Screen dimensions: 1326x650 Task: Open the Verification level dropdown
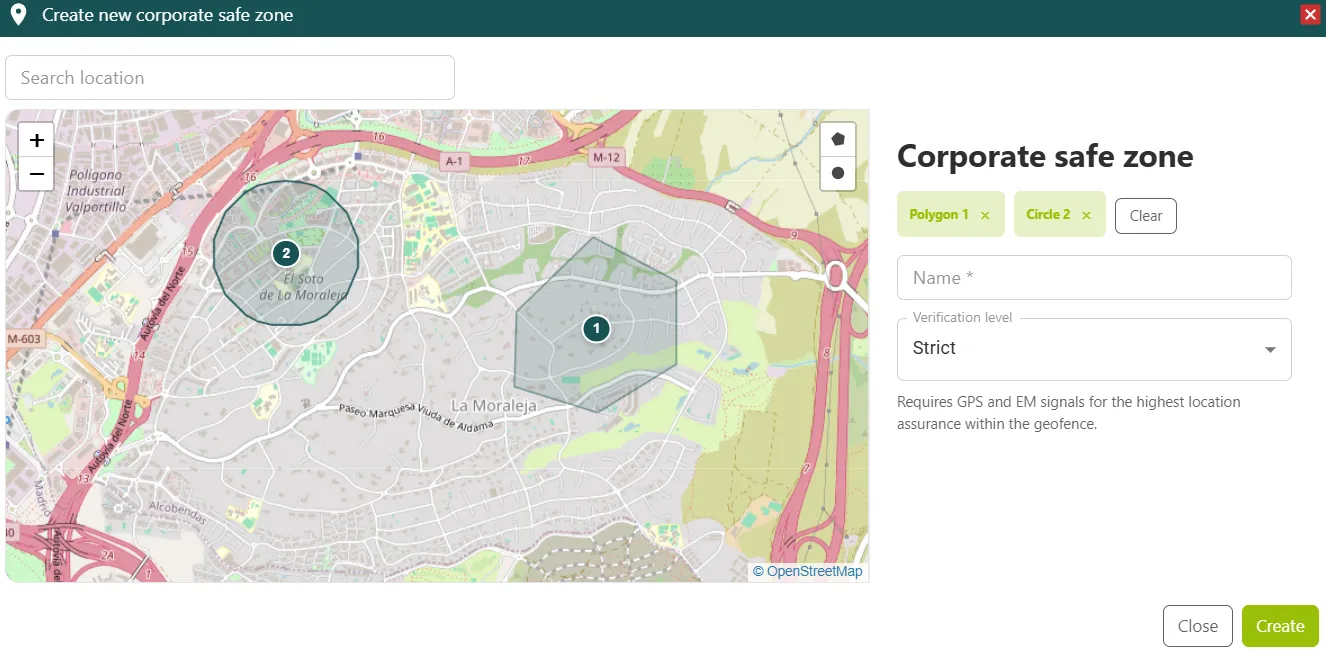(x=1094, y=349)
